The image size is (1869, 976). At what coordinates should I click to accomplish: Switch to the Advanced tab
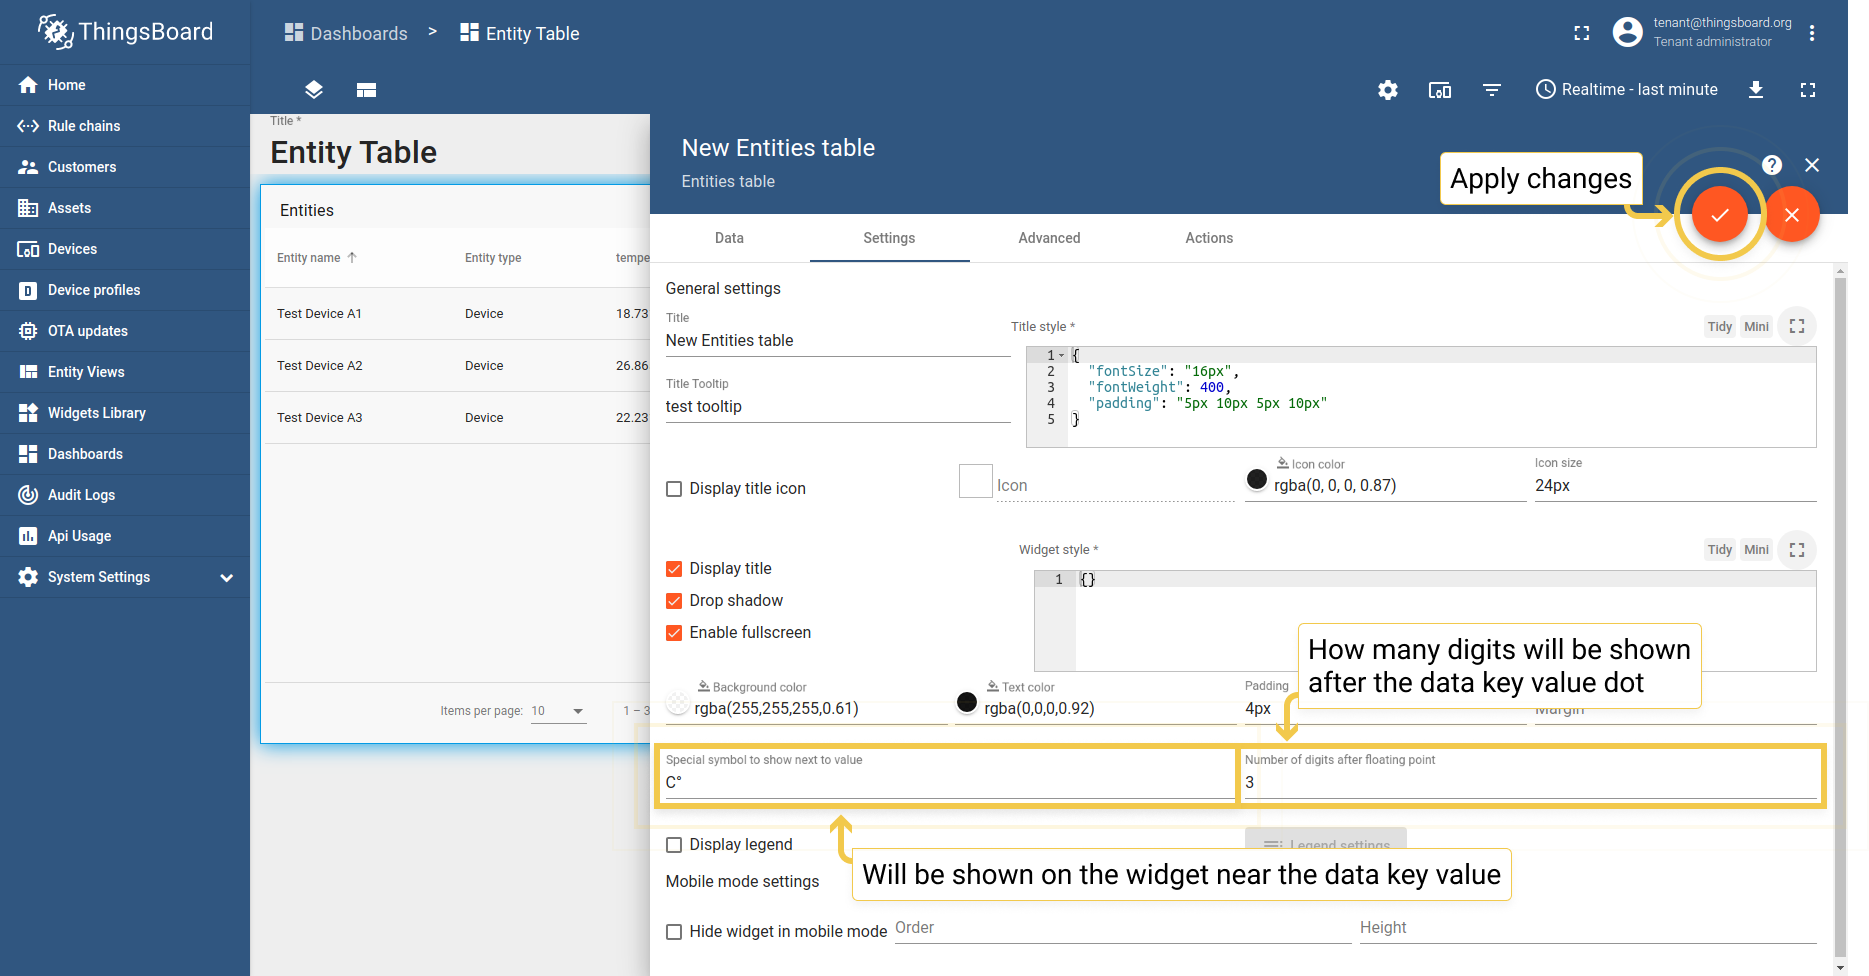click(1049, 238)
